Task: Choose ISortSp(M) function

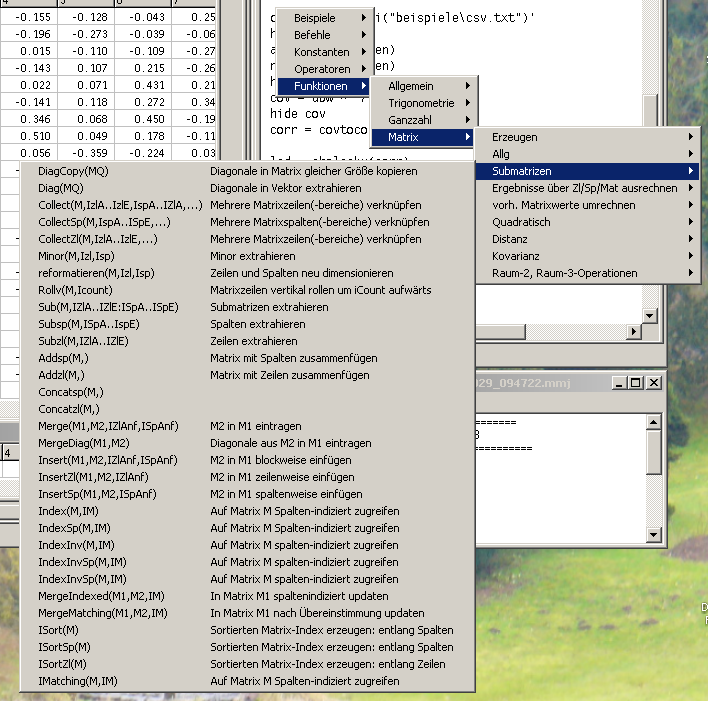Action: 247,647
